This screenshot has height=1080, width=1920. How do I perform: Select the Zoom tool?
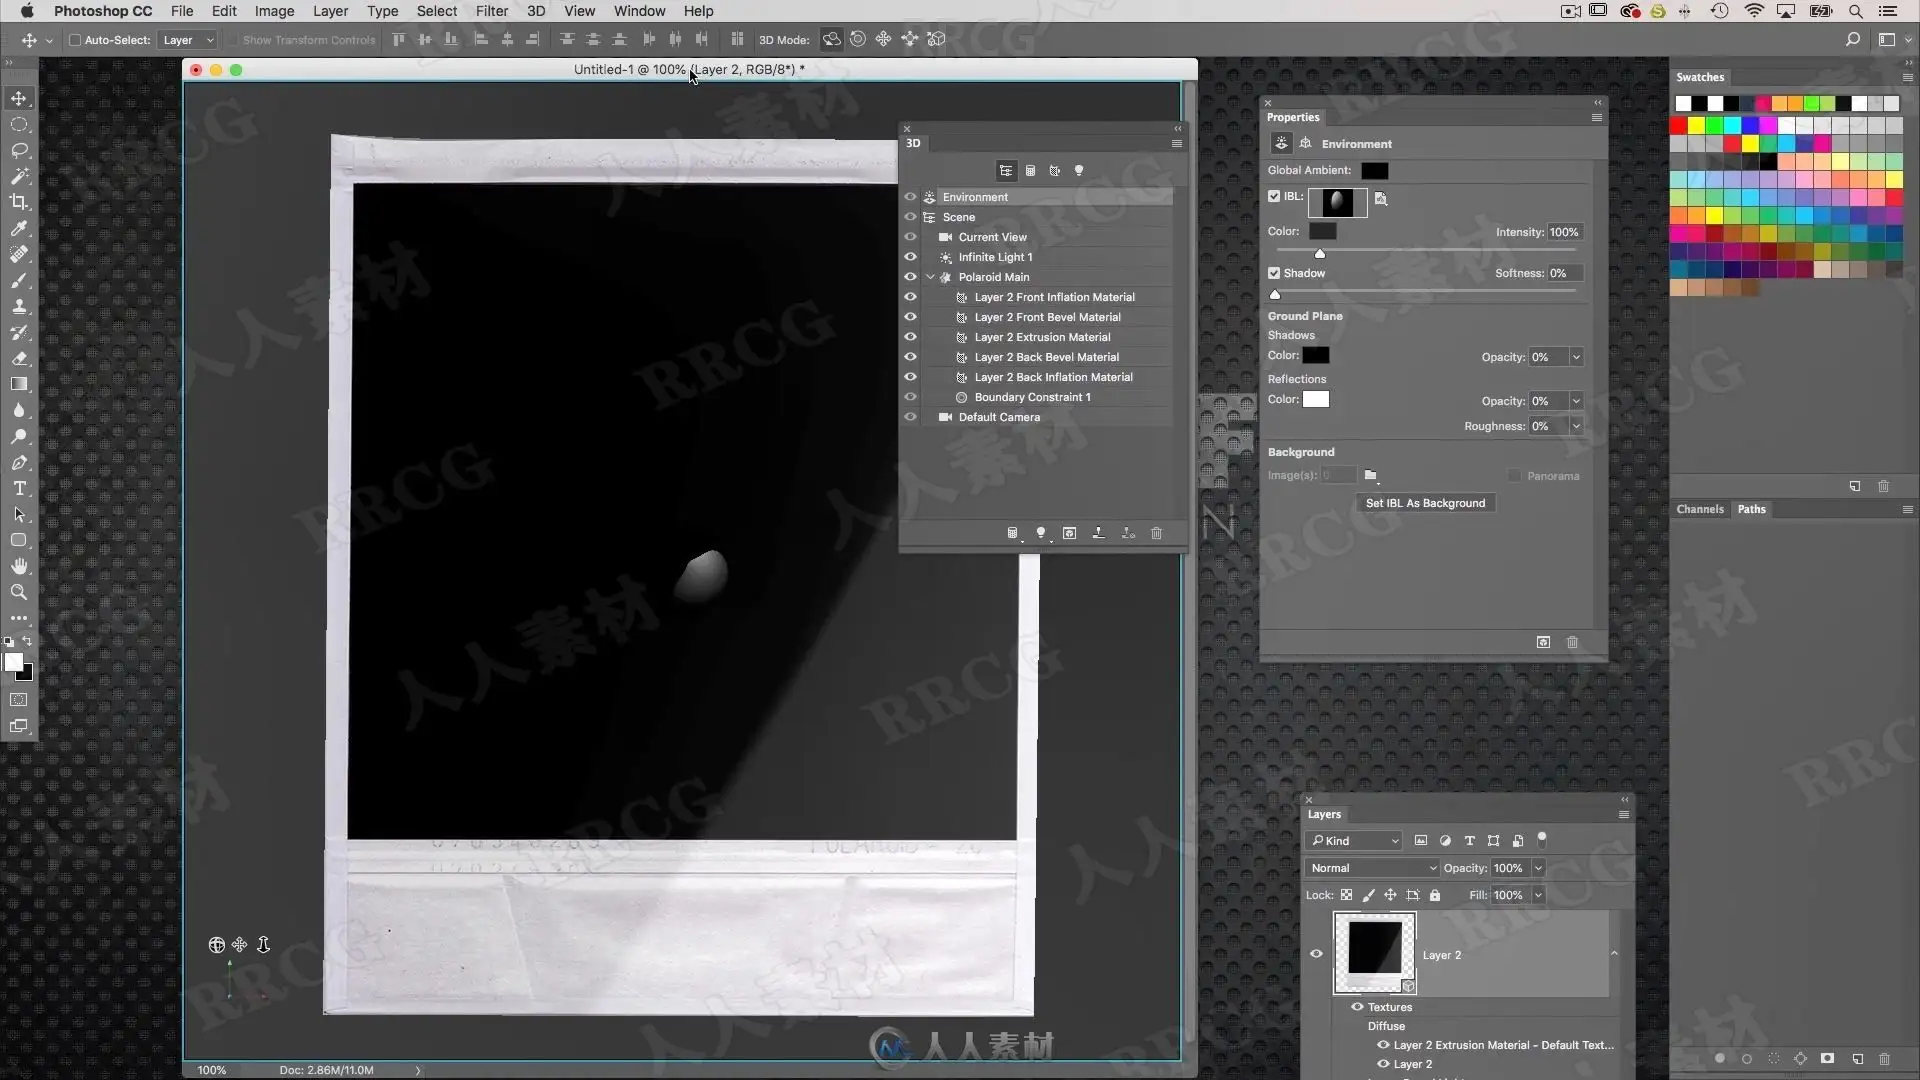(x=19, y=592)
